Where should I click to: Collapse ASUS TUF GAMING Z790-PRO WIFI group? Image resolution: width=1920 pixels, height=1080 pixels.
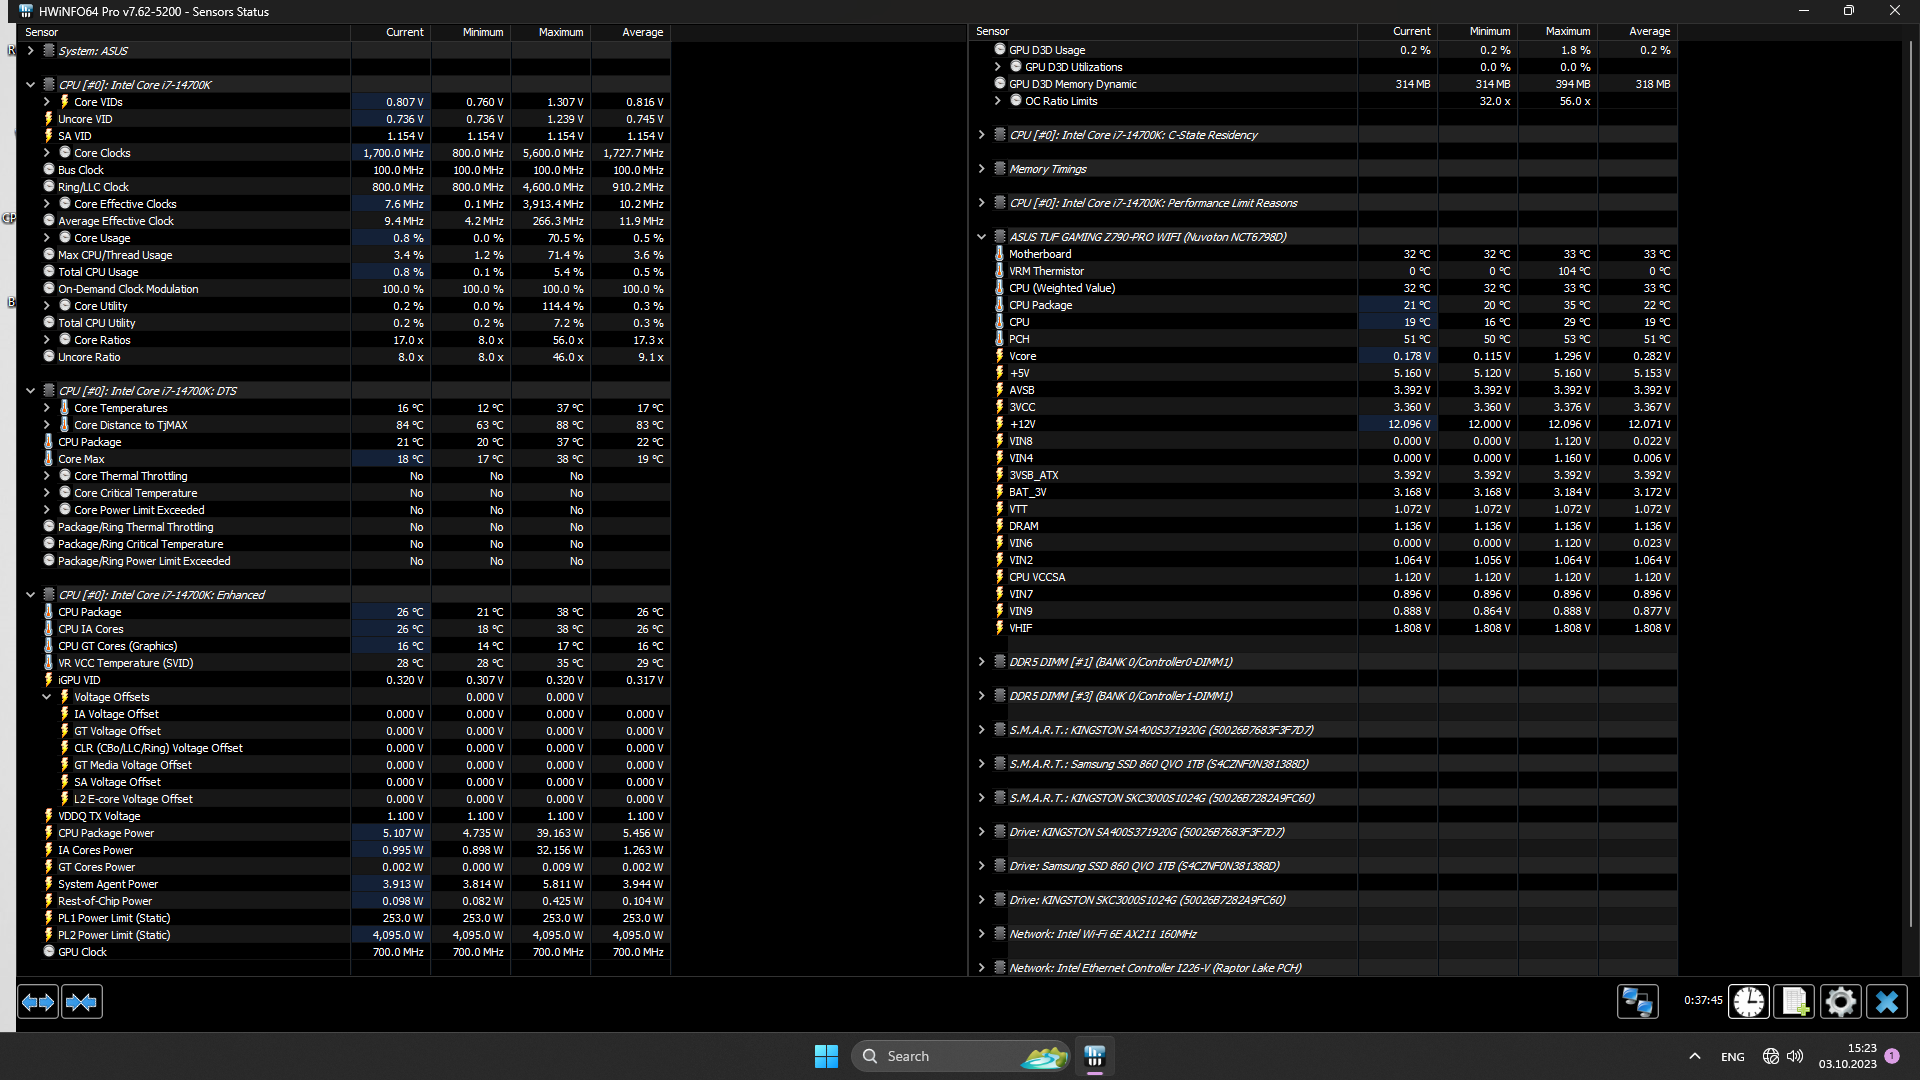[981, 237]
